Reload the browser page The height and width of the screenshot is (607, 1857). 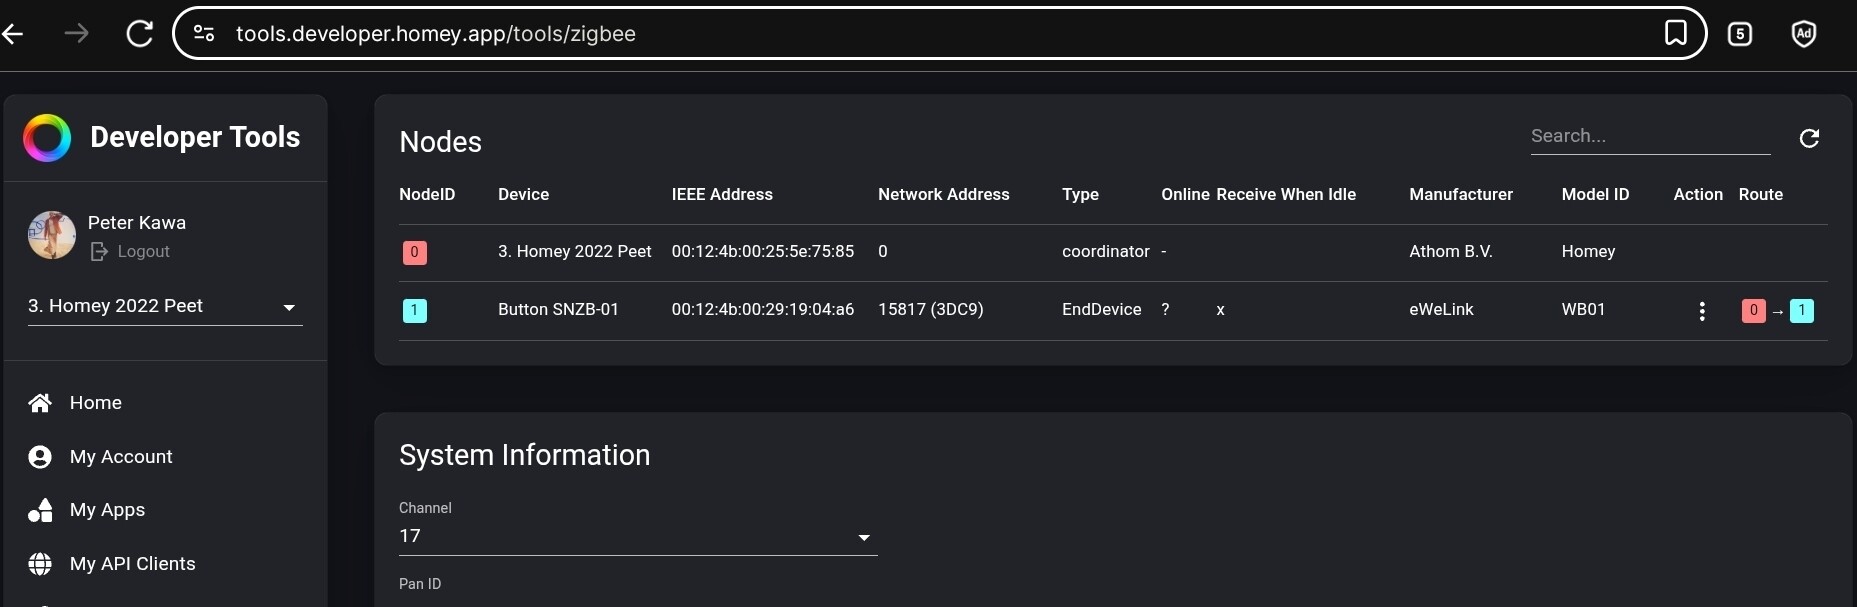tap(140, 34)
